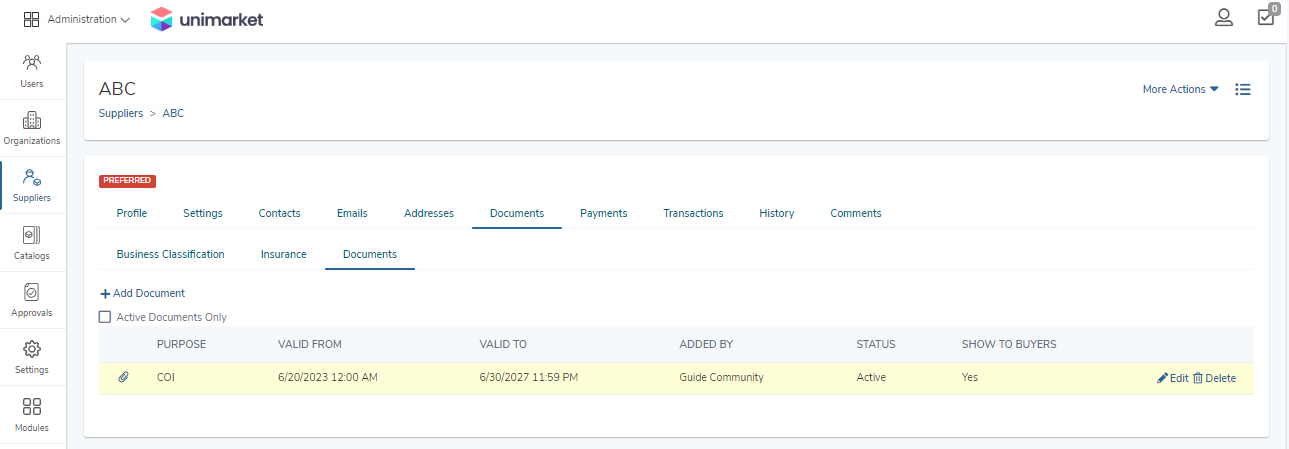Open the Settings gear in the sidebar
Viewport: 1289px width, 449px height.
tap(31, 357)
